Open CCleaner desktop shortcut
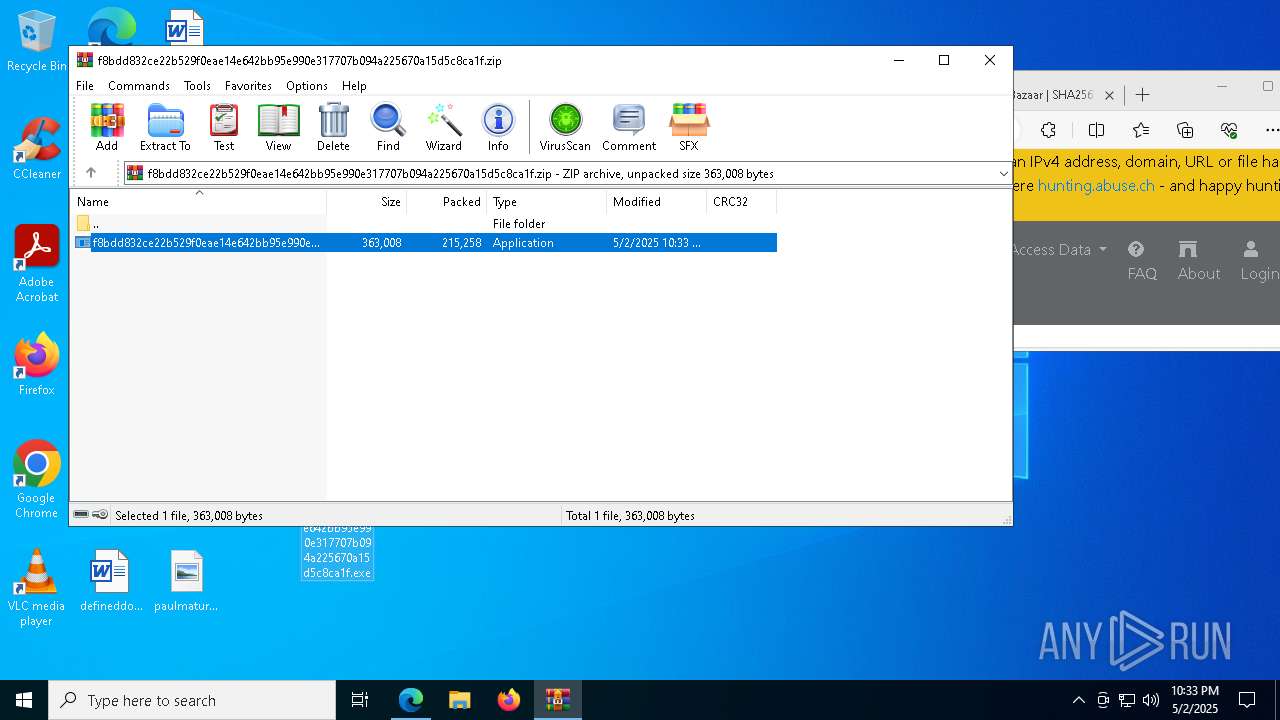This screenshot has width=1280, height=720. click(36, 149)
